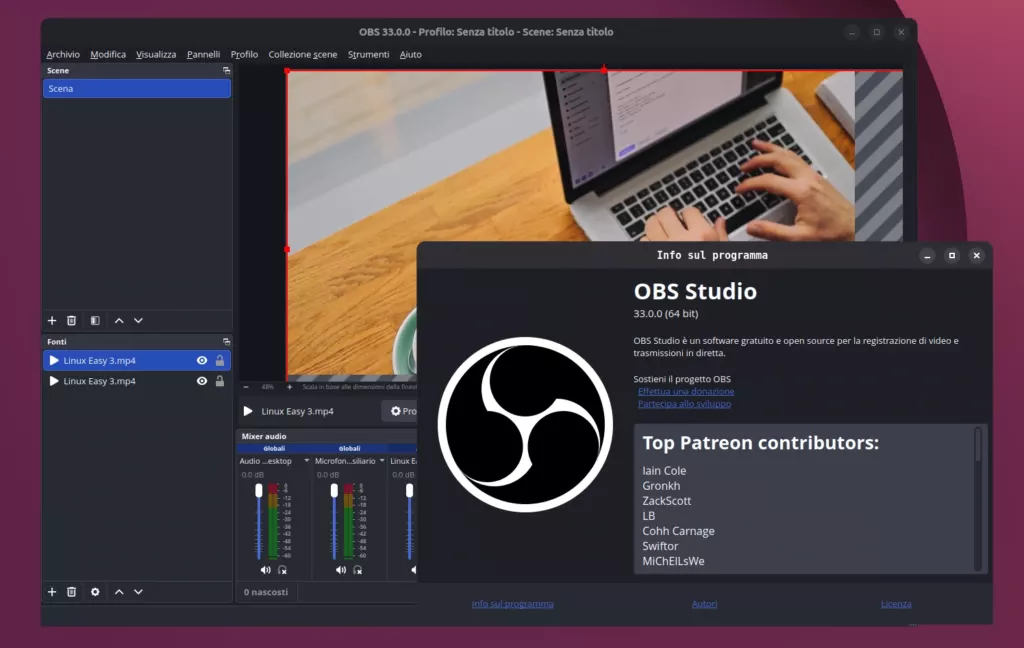Select the Scena scene item
This screenshot has width=1024, height=648.
coord(136,89)
